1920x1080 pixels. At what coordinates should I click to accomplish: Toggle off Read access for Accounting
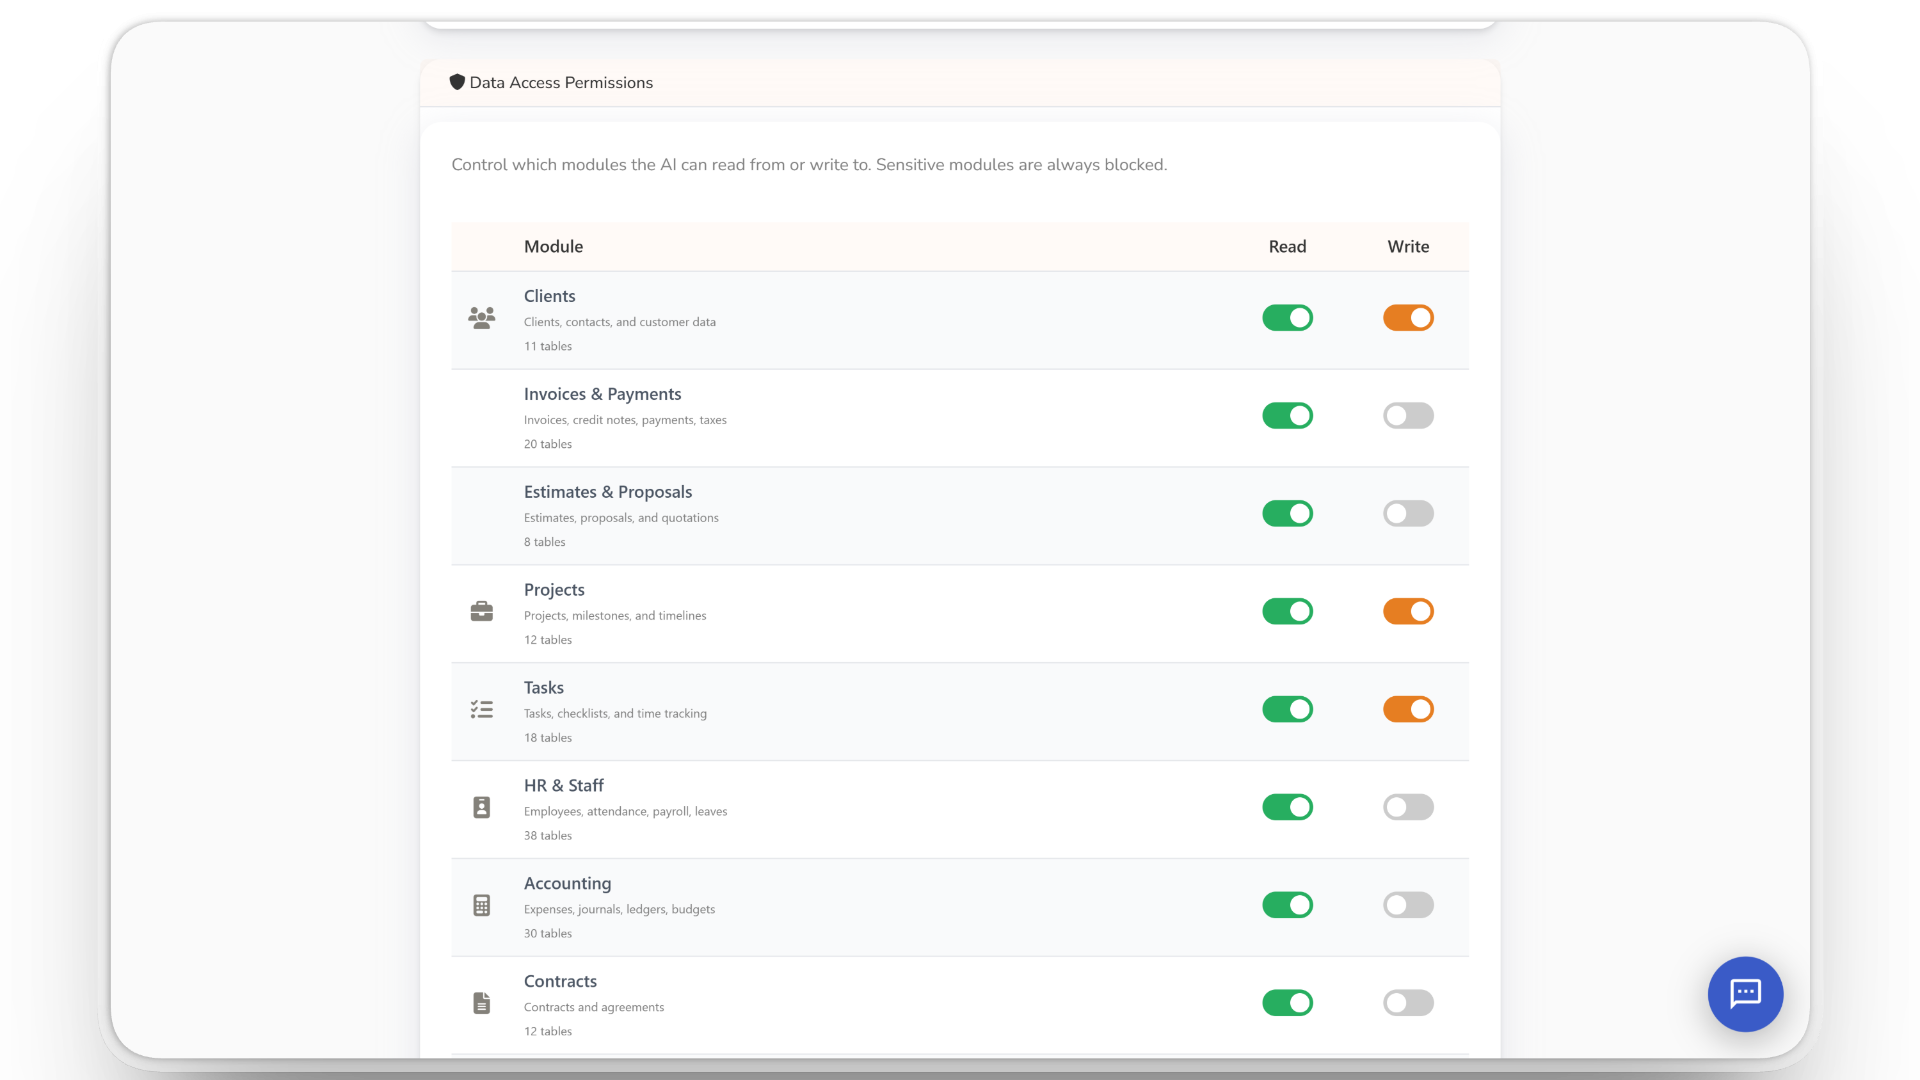click(1287, 905)
